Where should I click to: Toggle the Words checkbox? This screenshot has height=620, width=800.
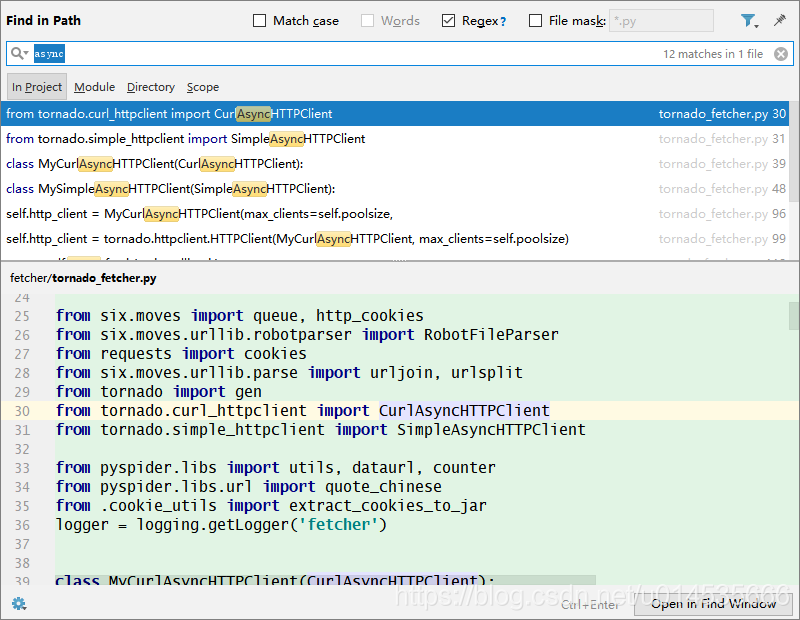coord(367,20)
